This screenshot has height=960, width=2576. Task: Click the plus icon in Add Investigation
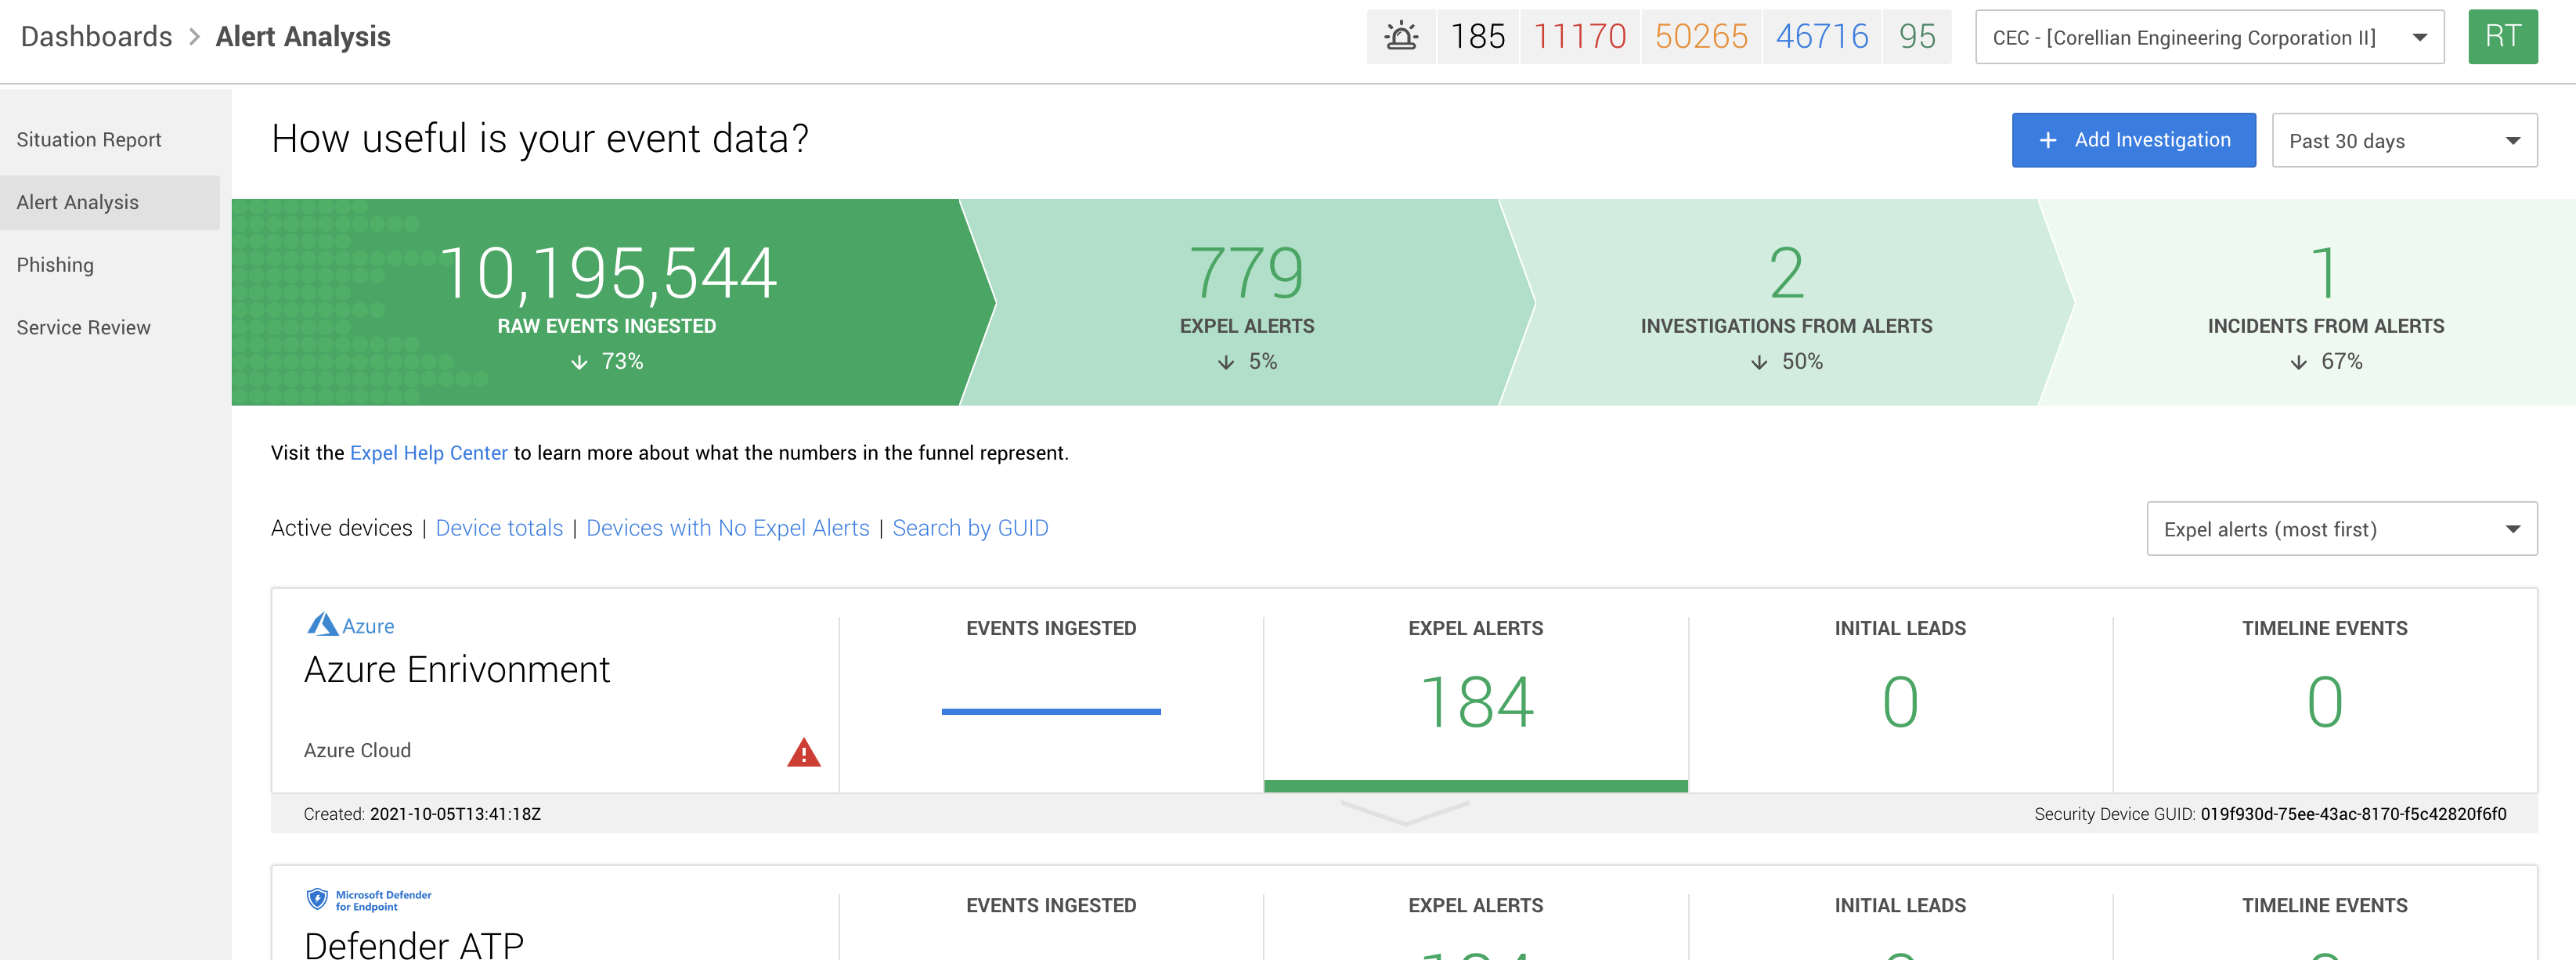(x=2047, y=141)
